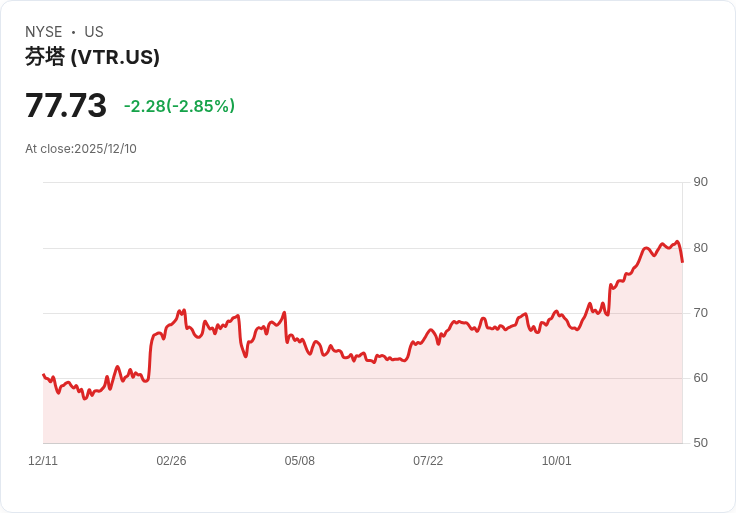Click the 77.73 closing price

[x=66, y=106]
